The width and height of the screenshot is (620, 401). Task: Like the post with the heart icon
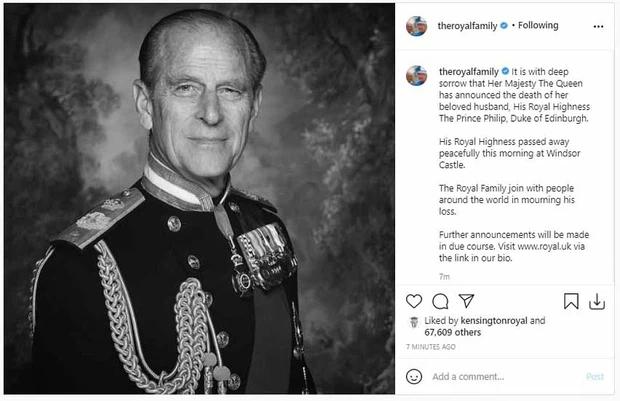(415, 300)
